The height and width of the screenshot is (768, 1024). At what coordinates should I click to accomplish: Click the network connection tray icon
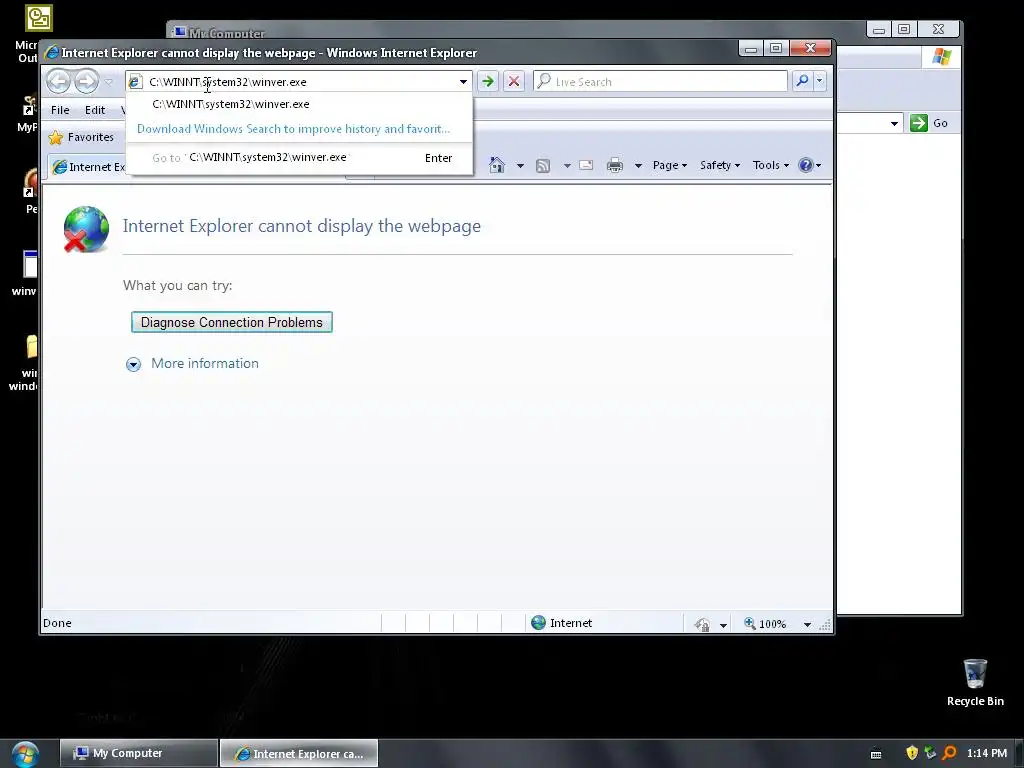pyautogui.click(x=930, y=753)
